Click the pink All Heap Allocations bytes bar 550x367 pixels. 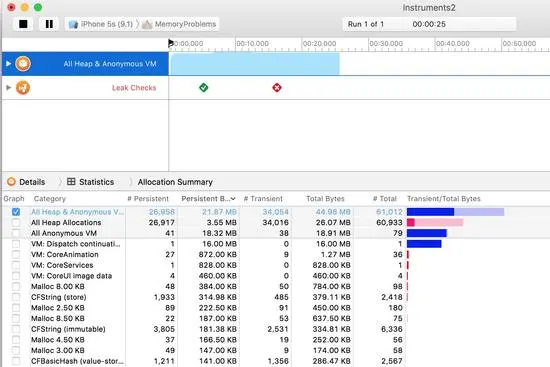[435, 222]
